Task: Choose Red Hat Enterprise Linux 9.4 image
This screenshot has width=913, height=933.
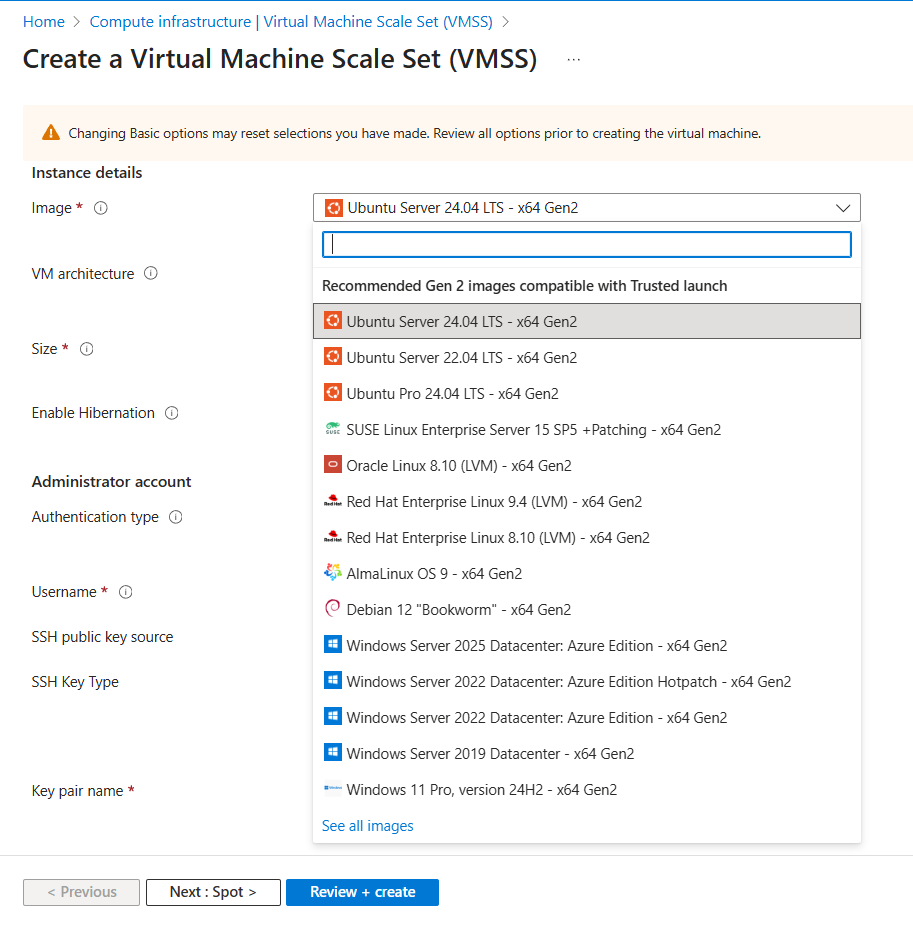Action: point(494,502)
